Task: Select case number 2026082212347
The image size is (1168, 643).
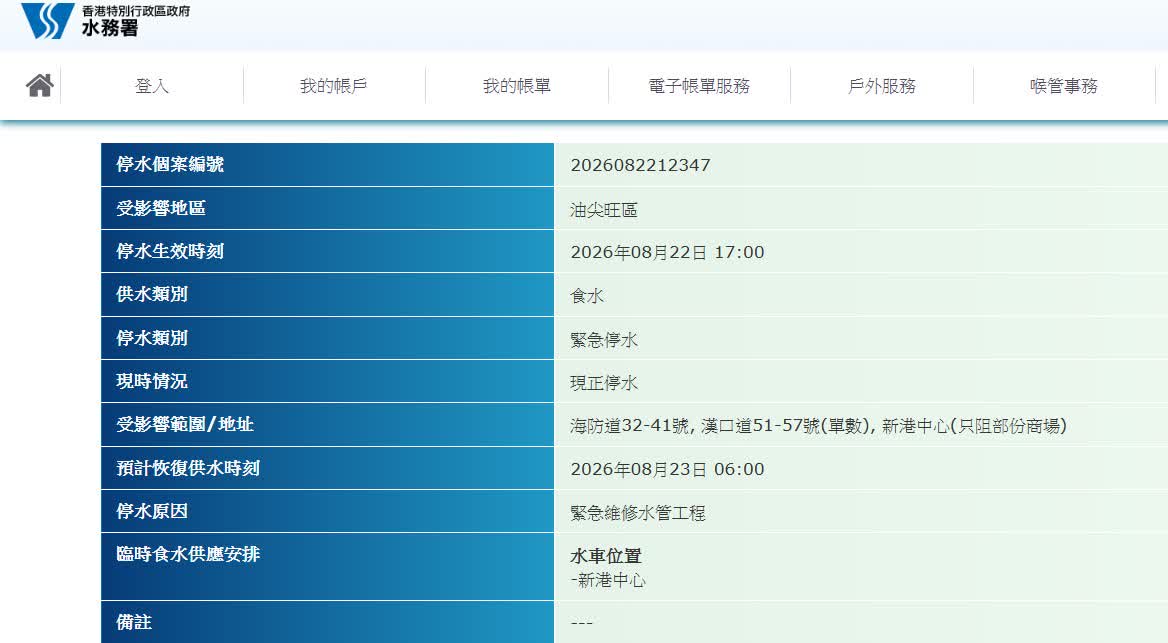Action: 640,165
